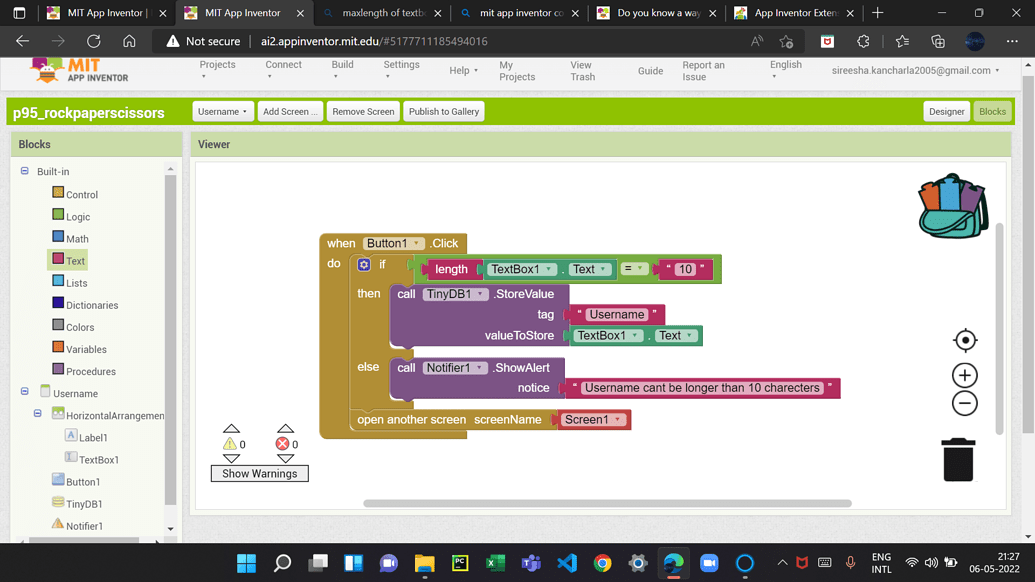Open the Projects menu

point(217,70)
